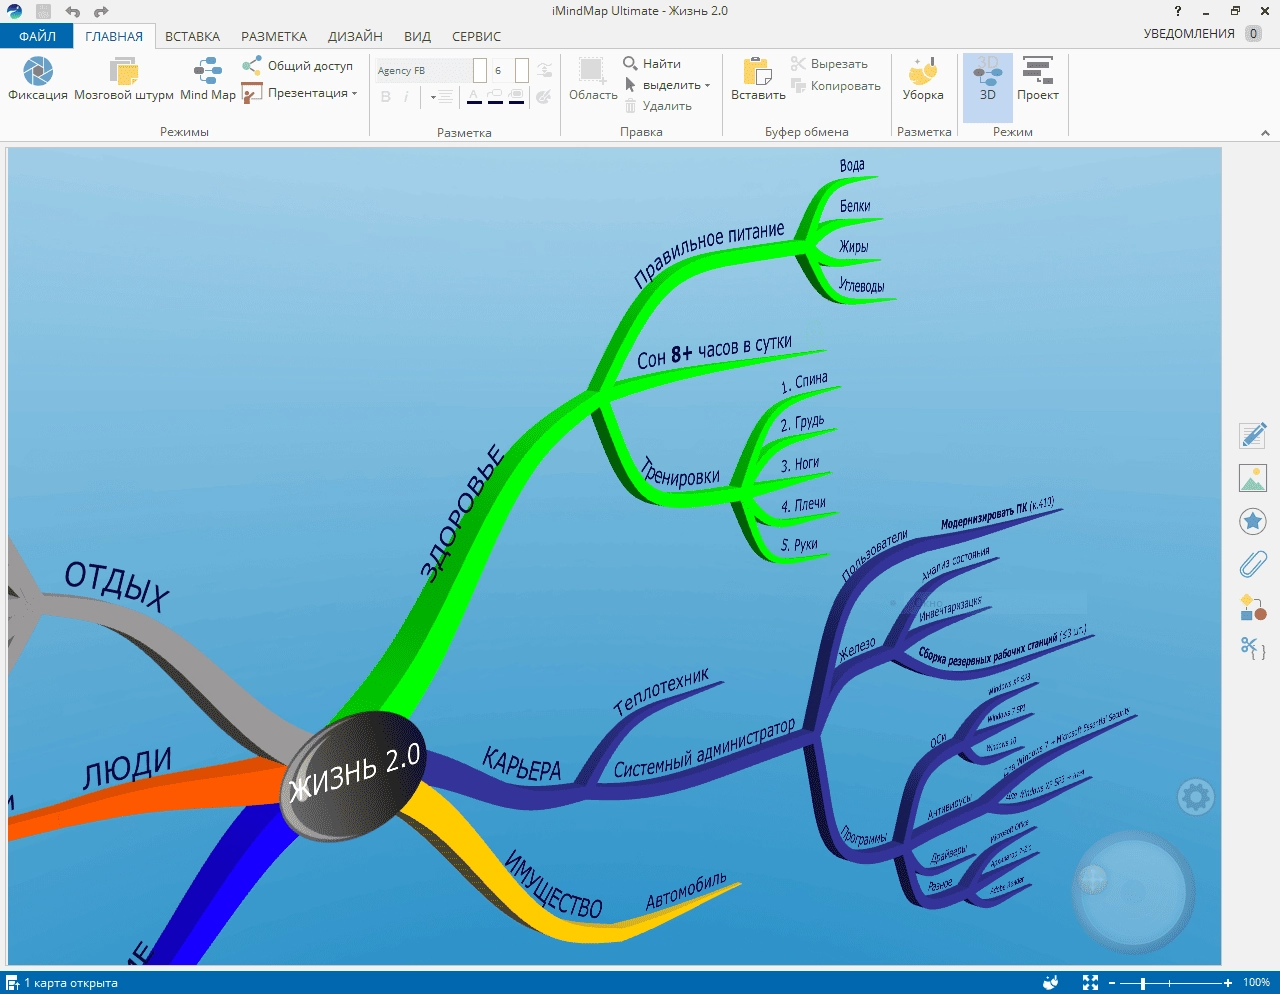Click Найти search button
The image size is (1280, 994).
coord(652,64)
